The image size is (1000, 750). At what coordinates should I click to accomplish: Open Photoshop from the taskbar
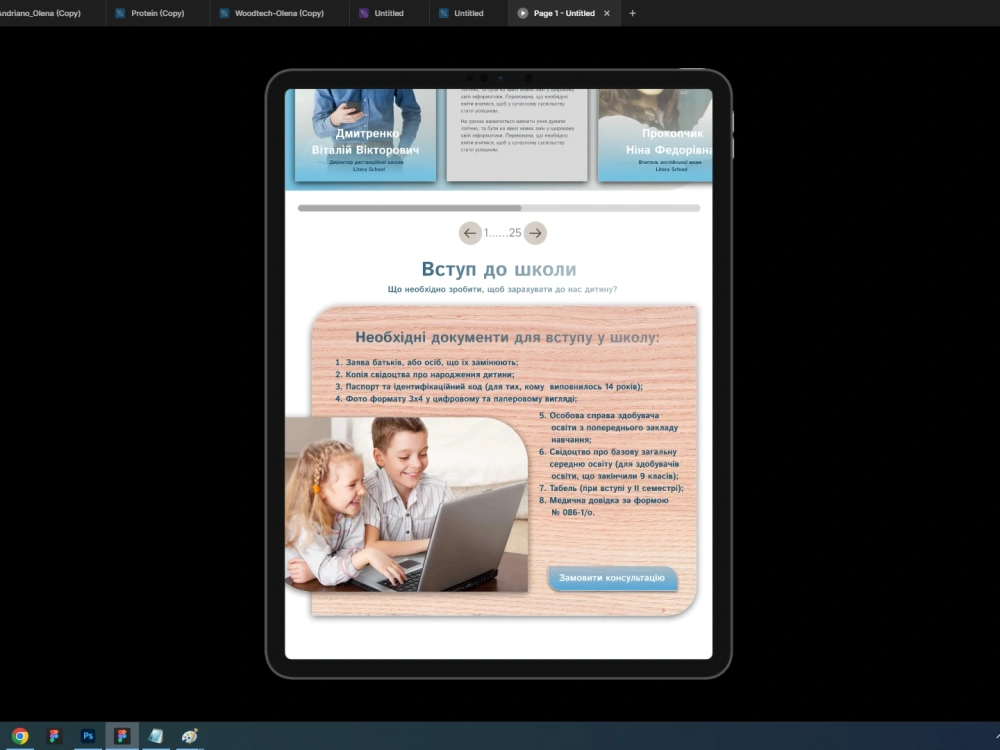(88, 736)
